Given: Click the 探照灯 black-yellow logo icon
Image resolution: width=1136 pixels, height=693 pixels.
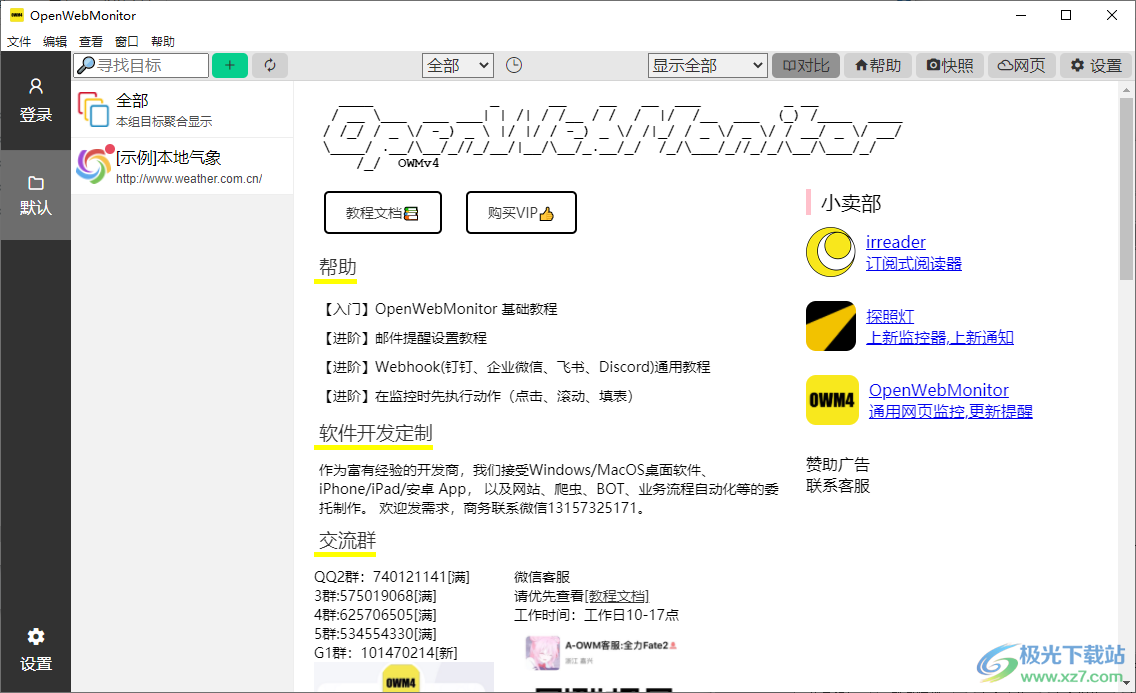Looking at the screenshot, I should click(831, 326).
